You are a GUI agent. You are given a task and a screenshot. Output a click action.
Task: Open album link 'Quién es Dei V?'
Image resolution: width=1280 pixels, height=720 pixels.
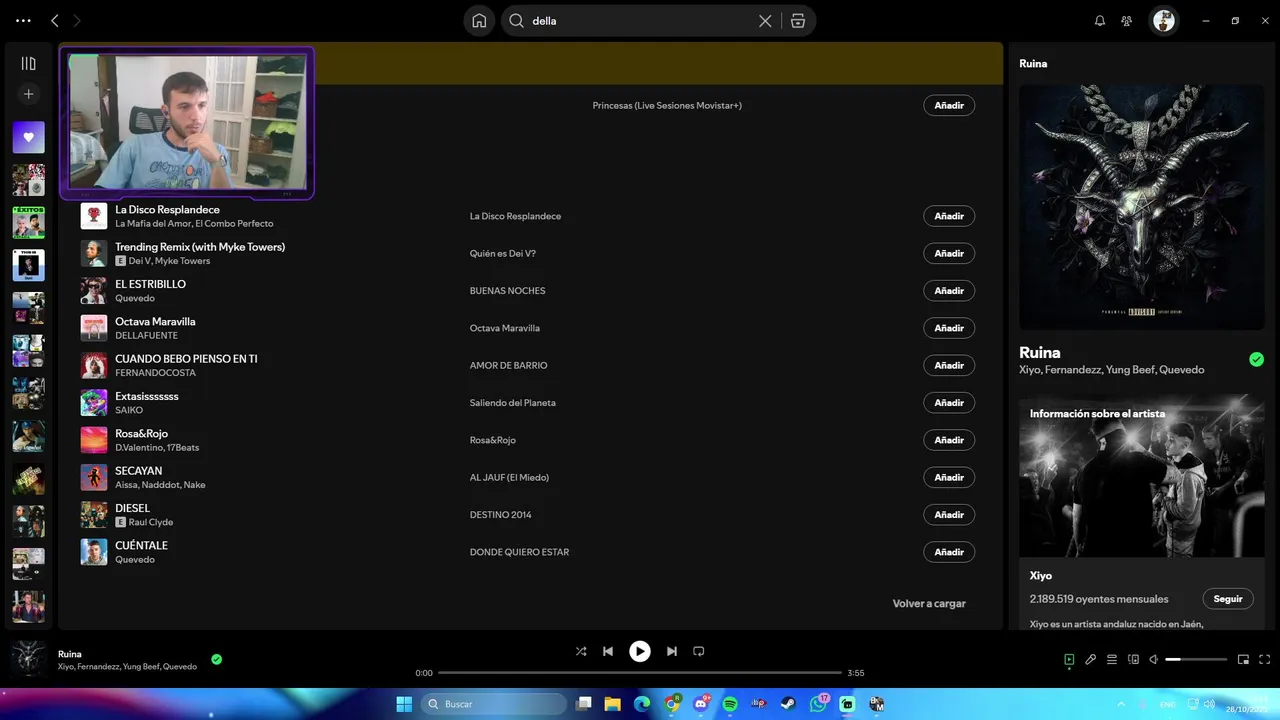tap(503, 254)
